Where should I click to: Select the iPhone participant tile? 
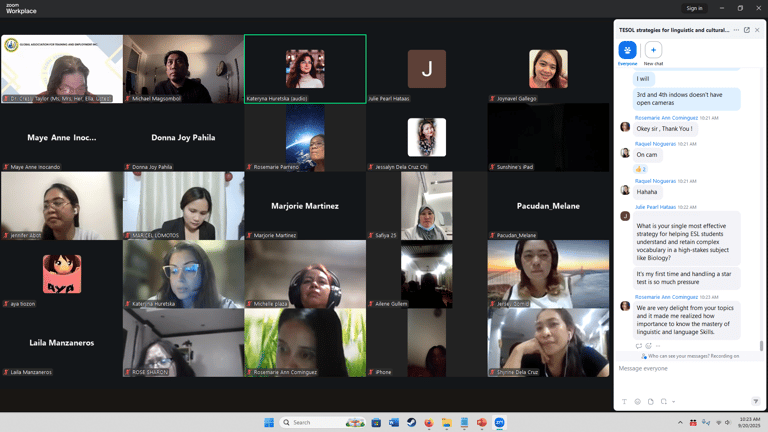pyautogui.click(x=427, y=343)
